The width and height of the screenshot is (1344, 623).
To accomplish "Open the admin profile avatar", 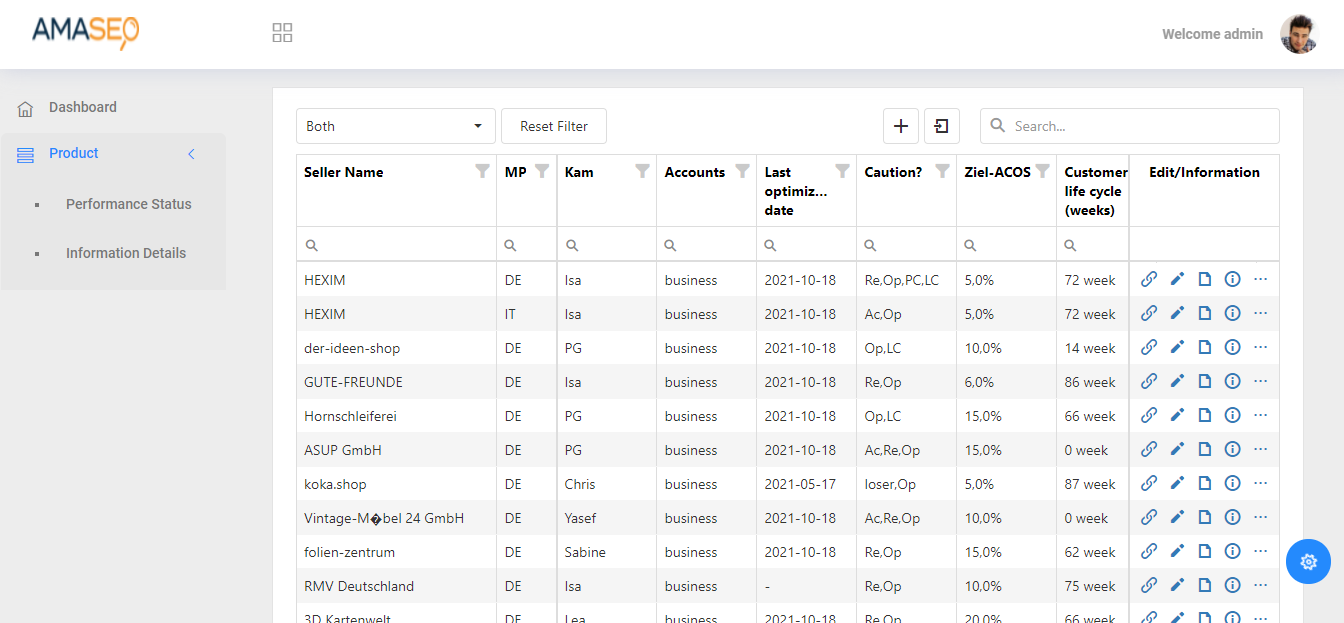I will [x=1299, y=34].
